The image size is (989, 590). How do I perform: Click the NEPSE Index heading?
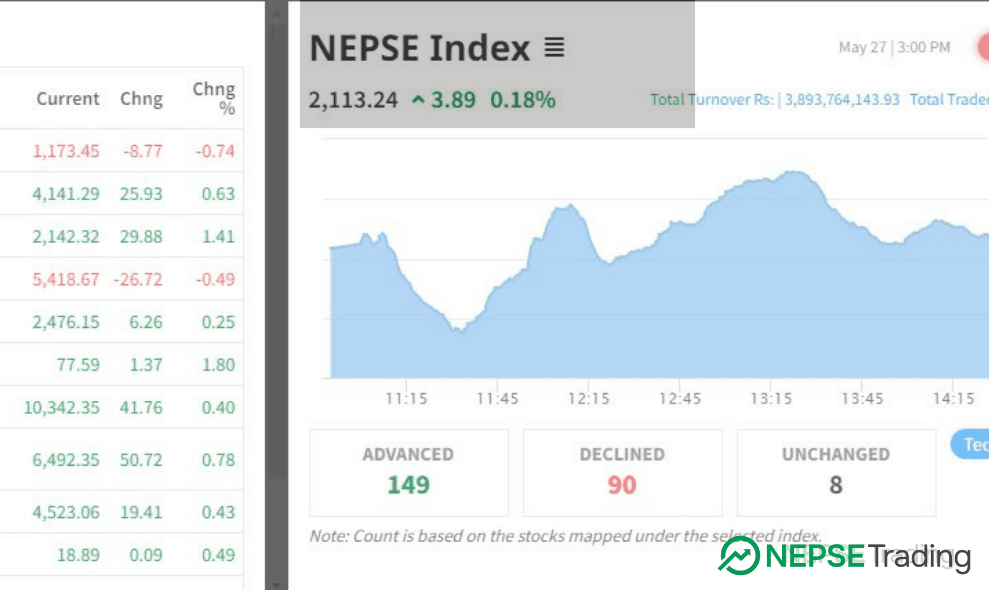coord(420,48)
